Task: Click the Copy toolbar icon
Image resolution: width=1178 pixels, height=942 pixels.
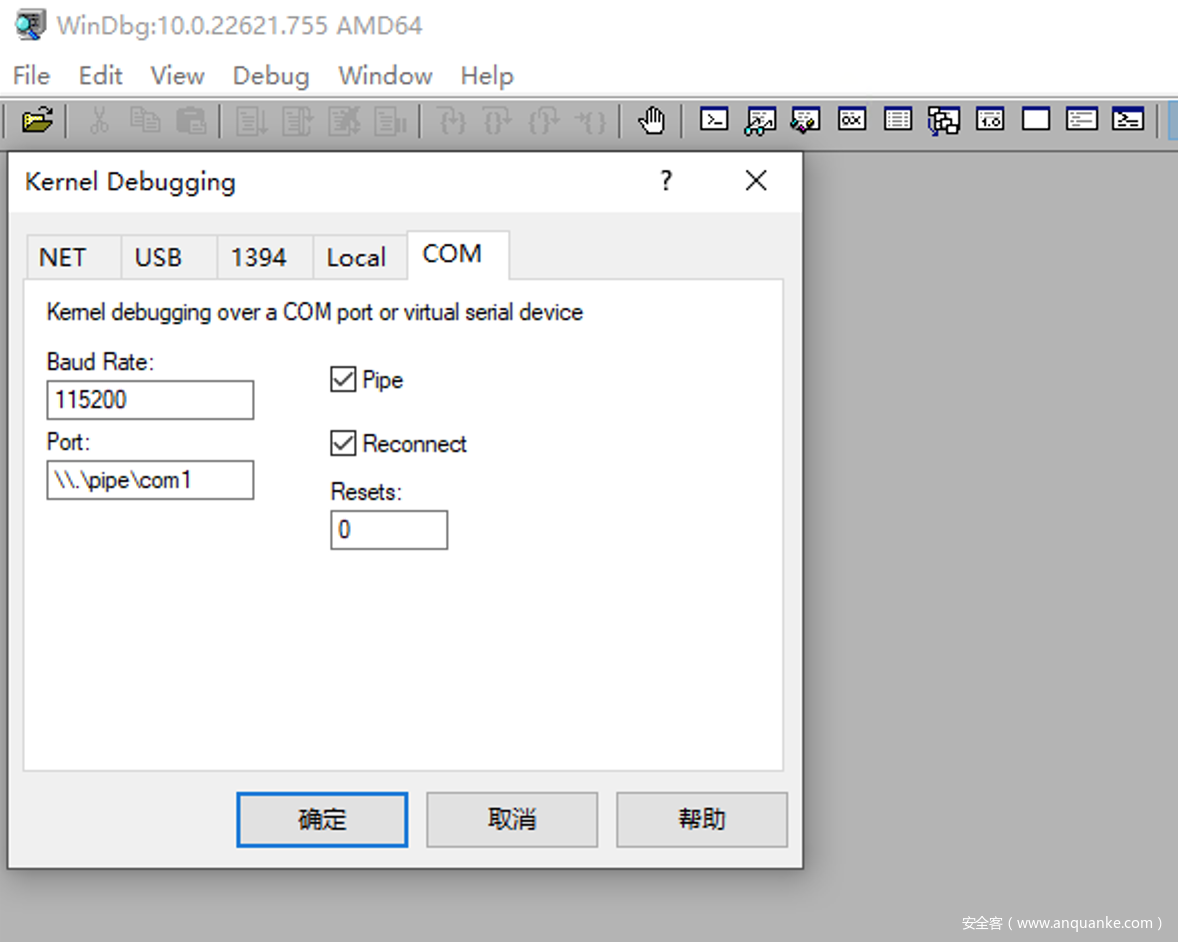Action: (145, 120)
